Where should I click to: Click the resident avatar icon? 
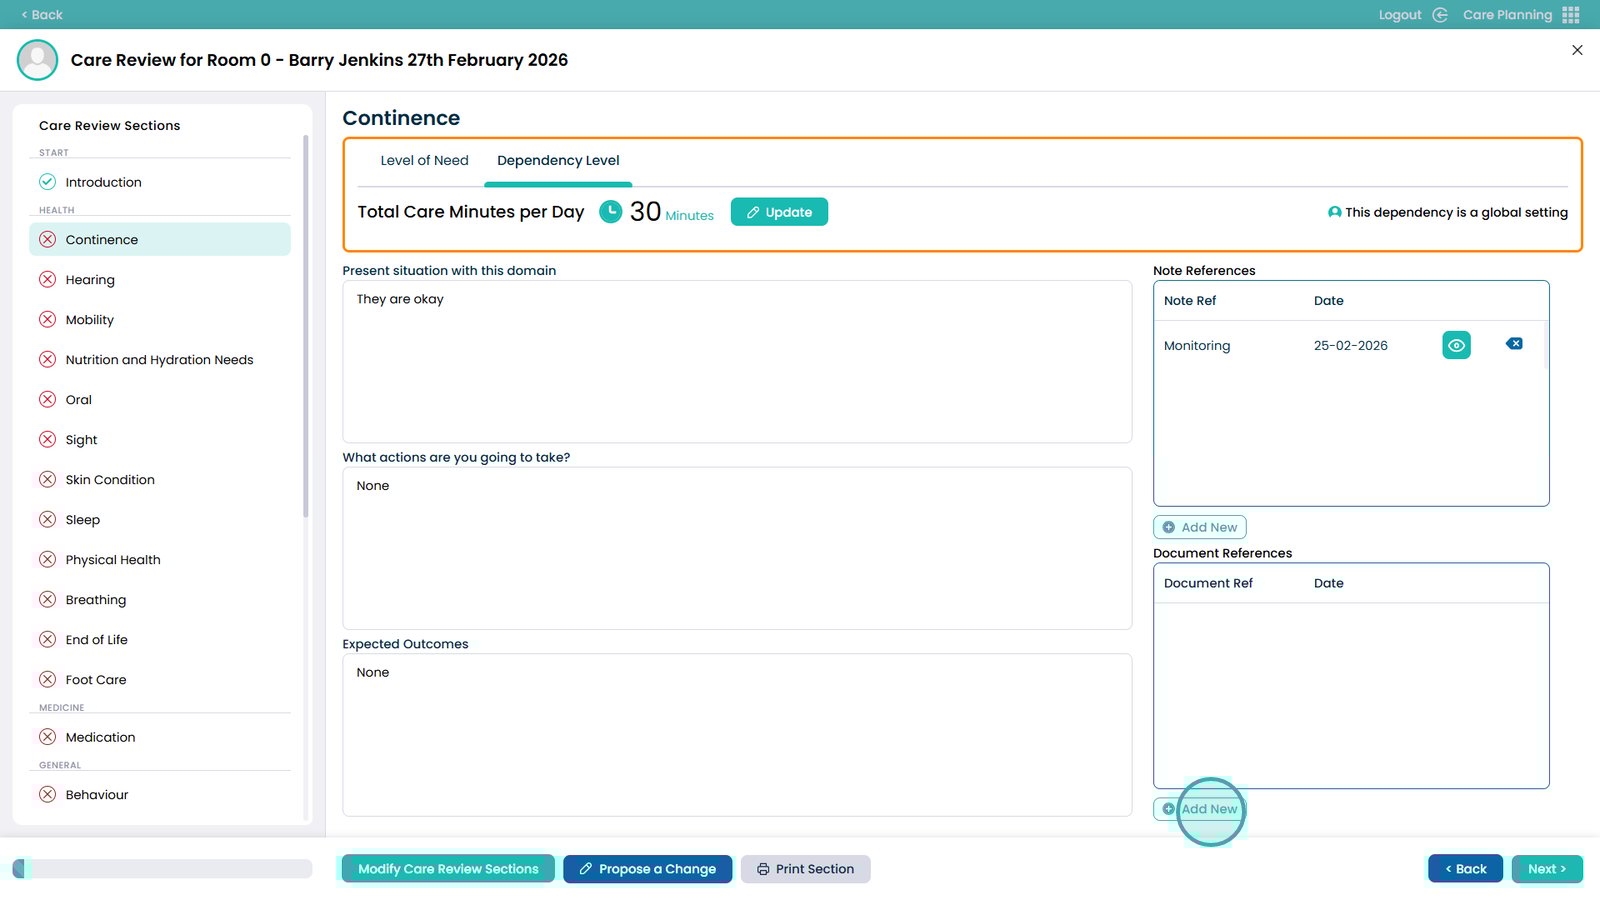coord(37,60)
